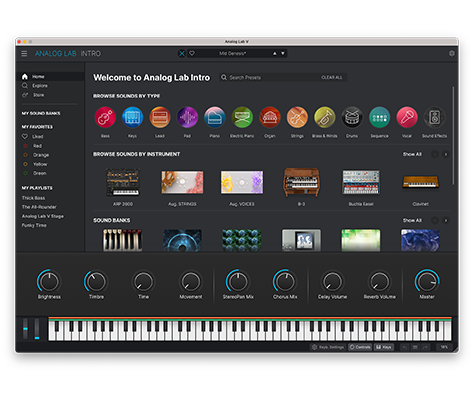
Task: Select the next preset with down arrow
Action: pyautogui.click(x=283, y=53)
